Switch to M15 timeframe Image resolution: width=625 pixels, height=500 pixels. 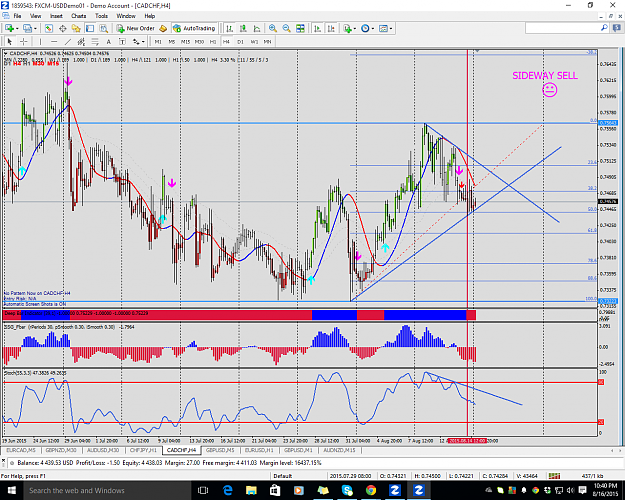pos(185,41)
